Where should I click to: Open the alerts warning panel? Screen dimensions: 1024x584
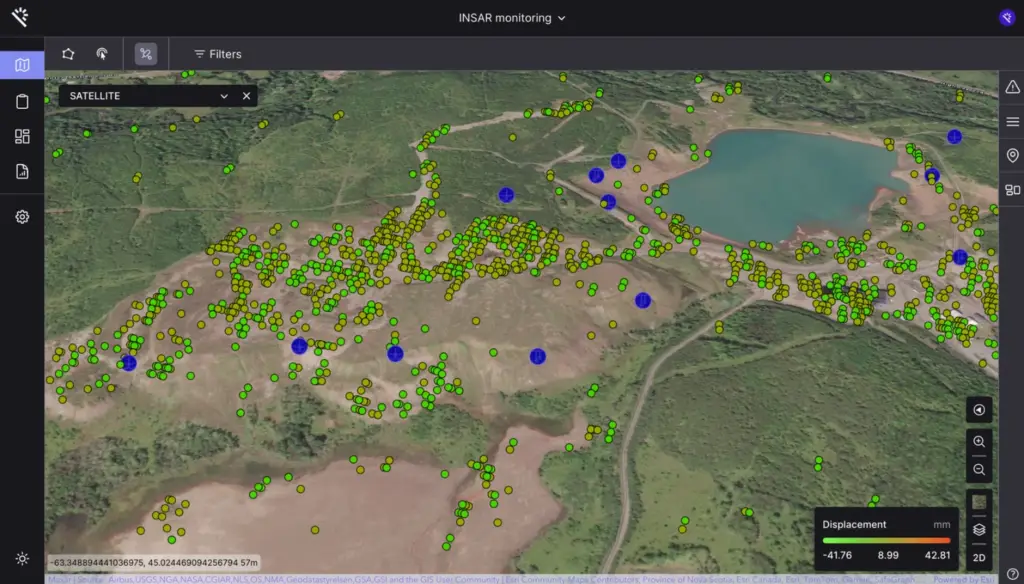point(1012,87)
